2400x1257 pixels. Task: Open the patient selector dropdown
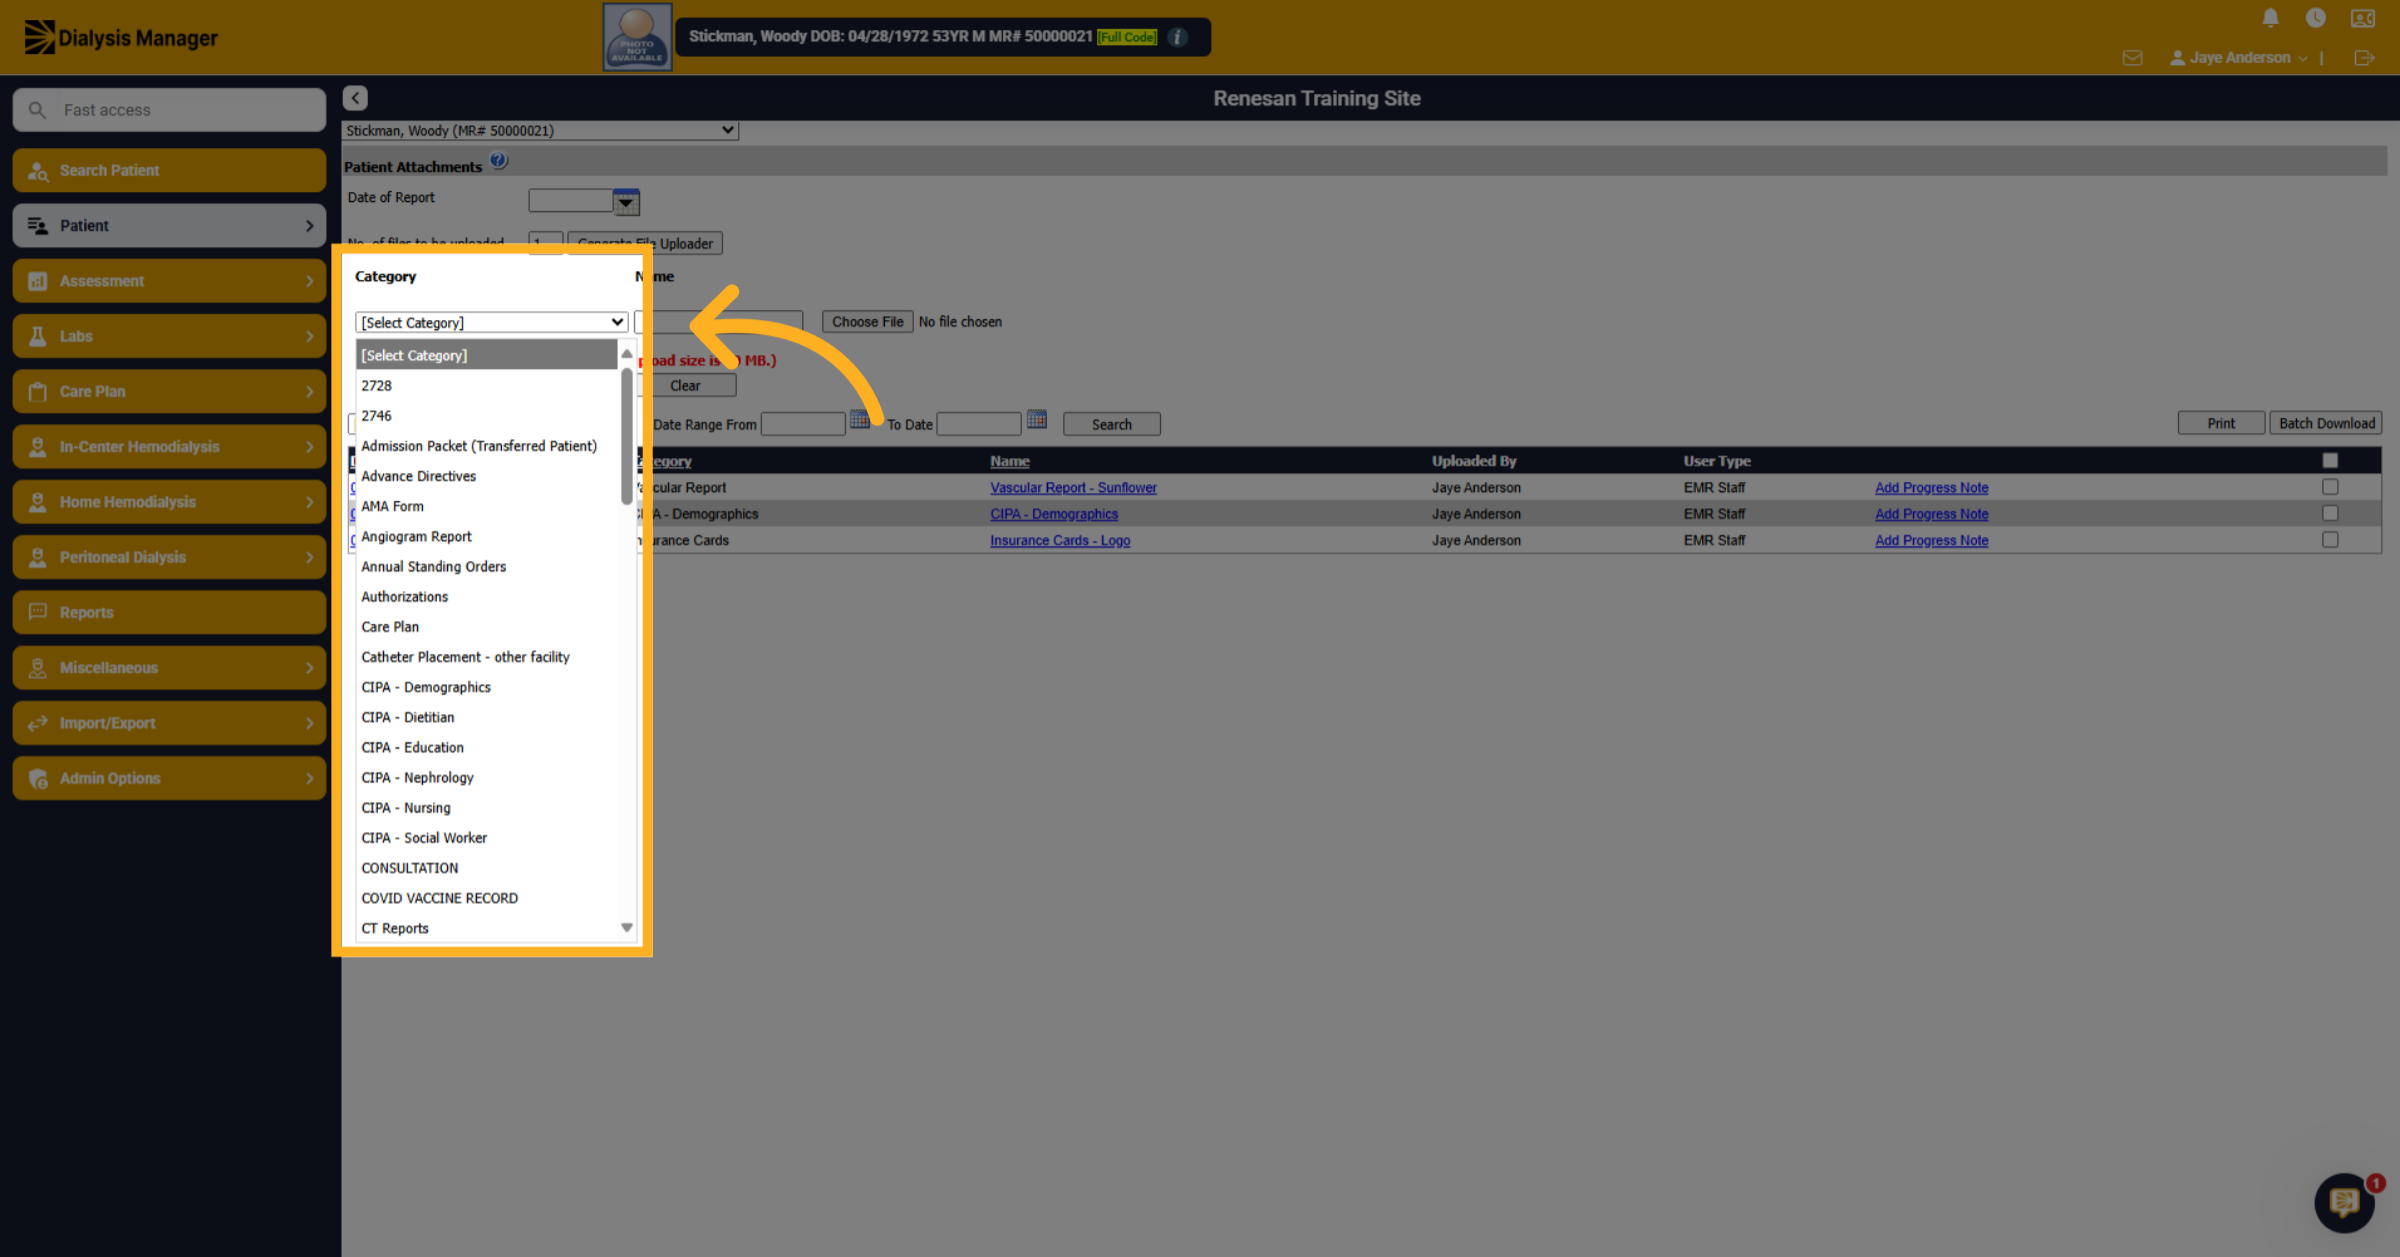540,130
